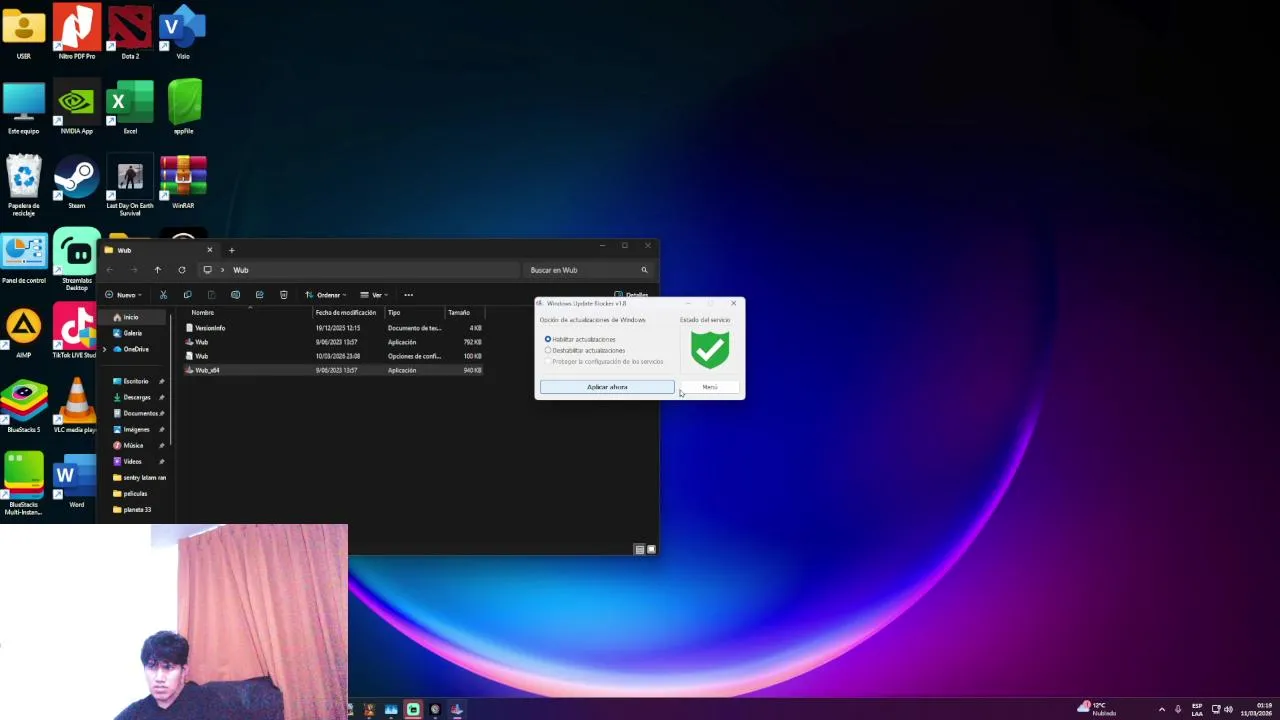Switch to details view button
This screenshot has height=720, width=1280.
pyautogui.click(x=640, y=549)
